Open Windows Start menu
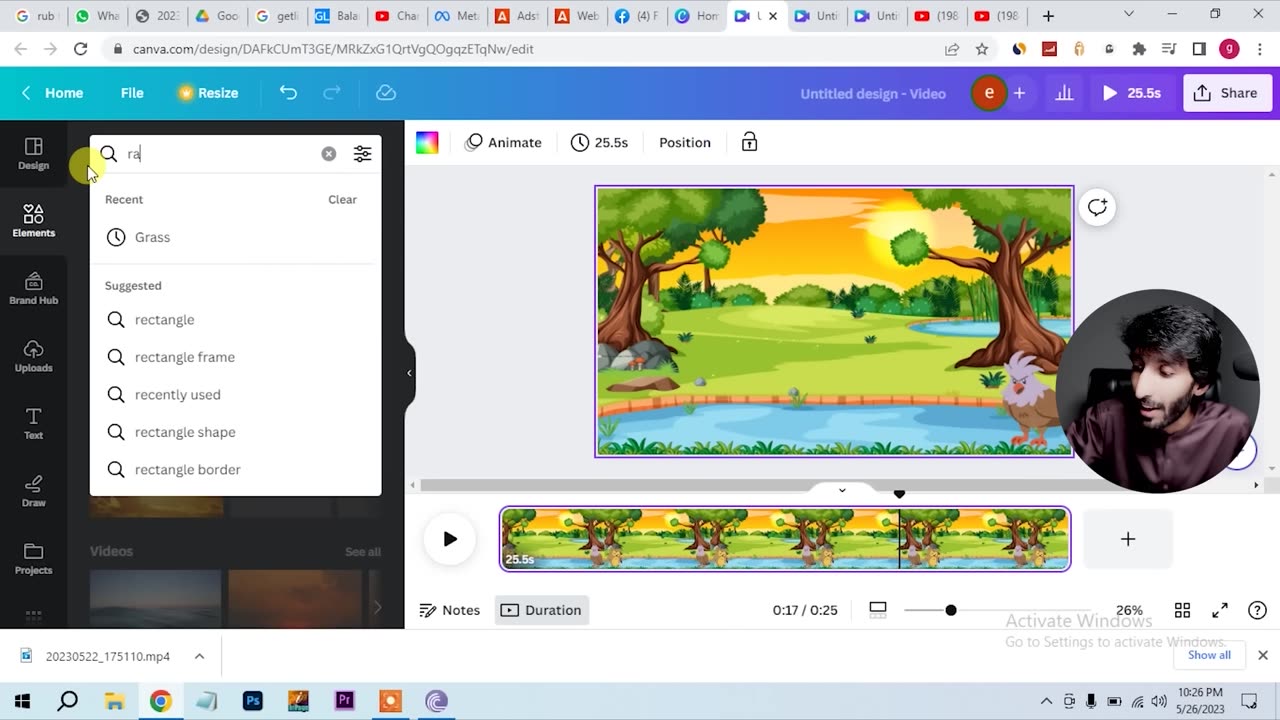This screenshot has width=1280, height=720. pos(22,701)
